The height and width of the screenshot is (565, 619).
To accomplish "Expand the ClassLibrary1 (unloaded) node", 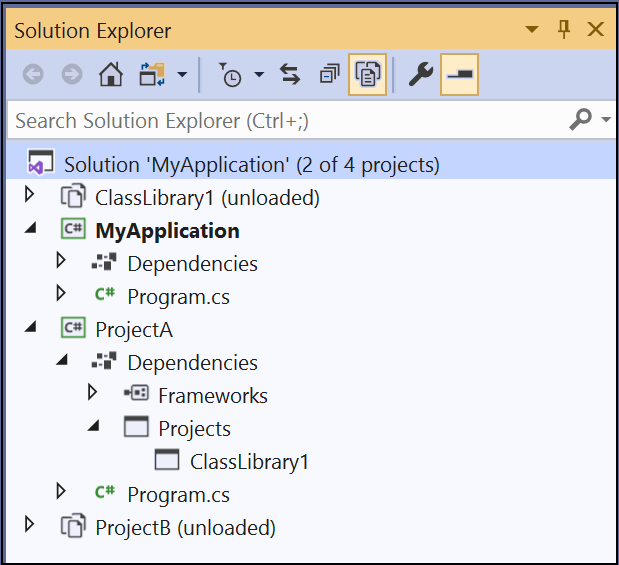I will coord(29,194).
